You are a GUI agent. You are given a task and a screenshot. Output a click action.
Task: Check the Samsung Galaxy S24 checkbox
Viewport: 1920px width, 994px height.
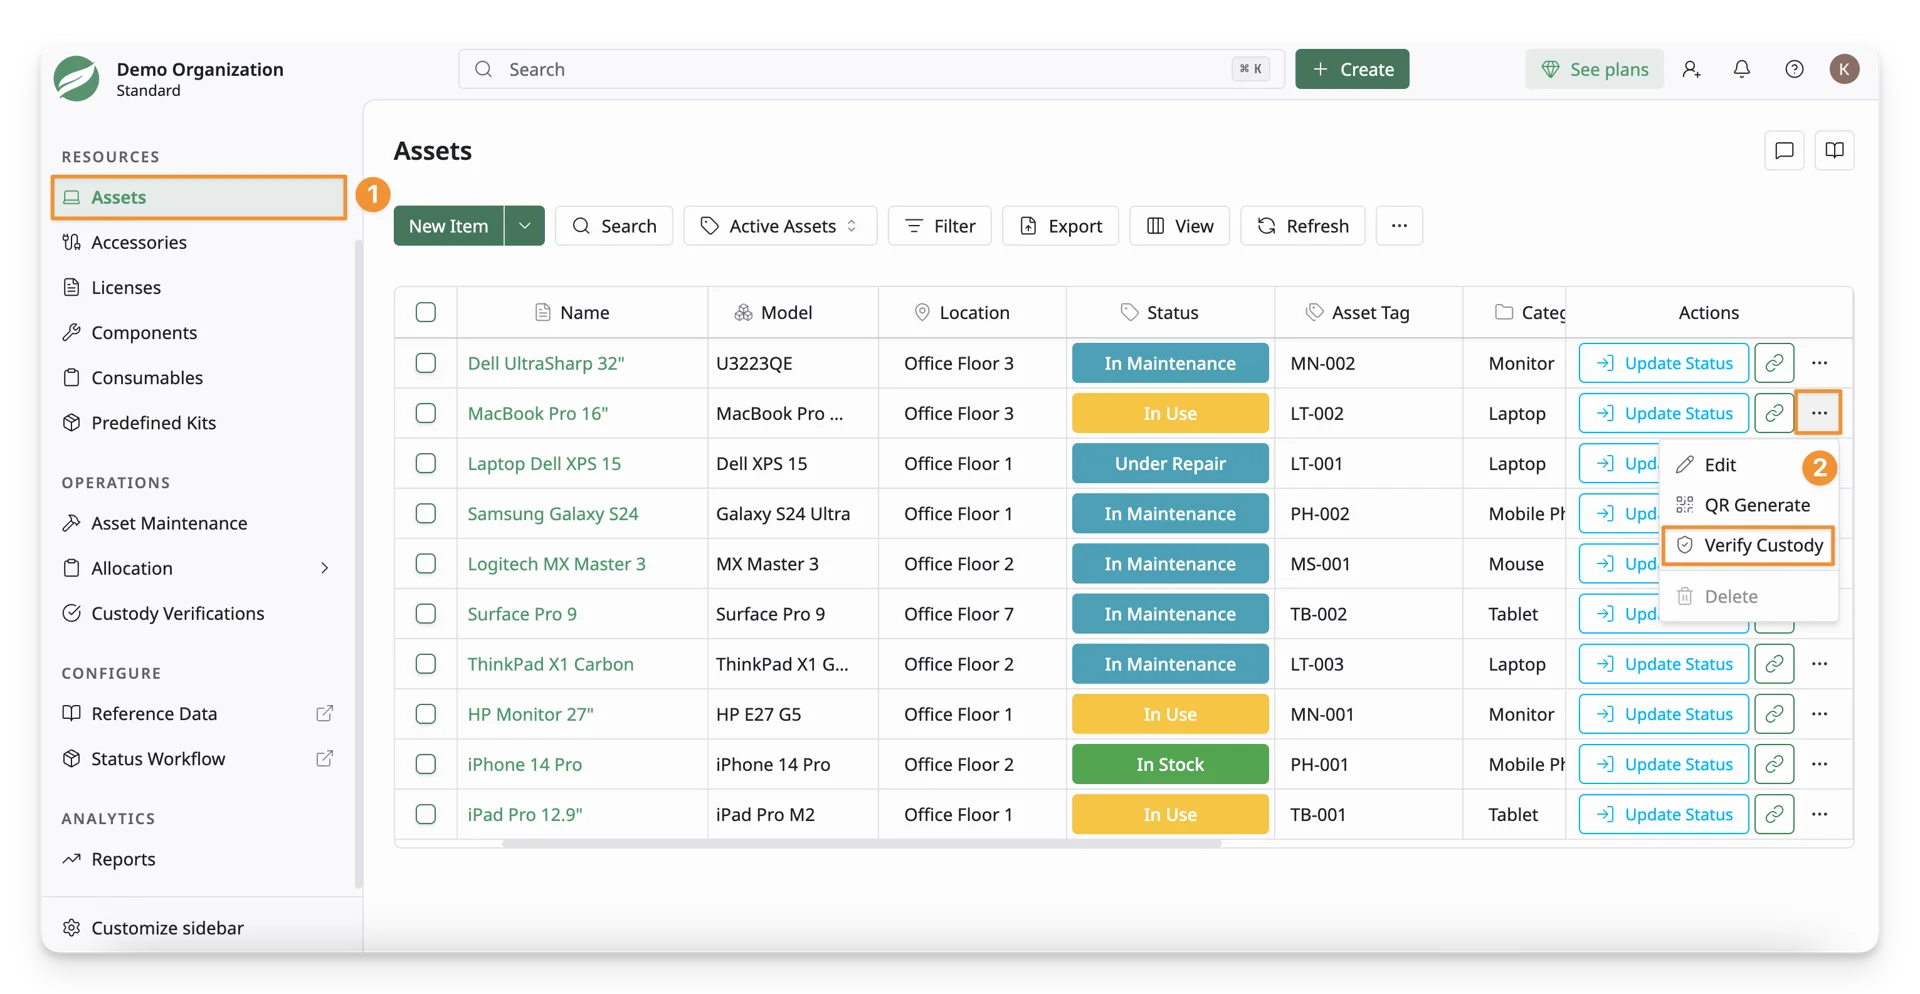tap(426, 513)
